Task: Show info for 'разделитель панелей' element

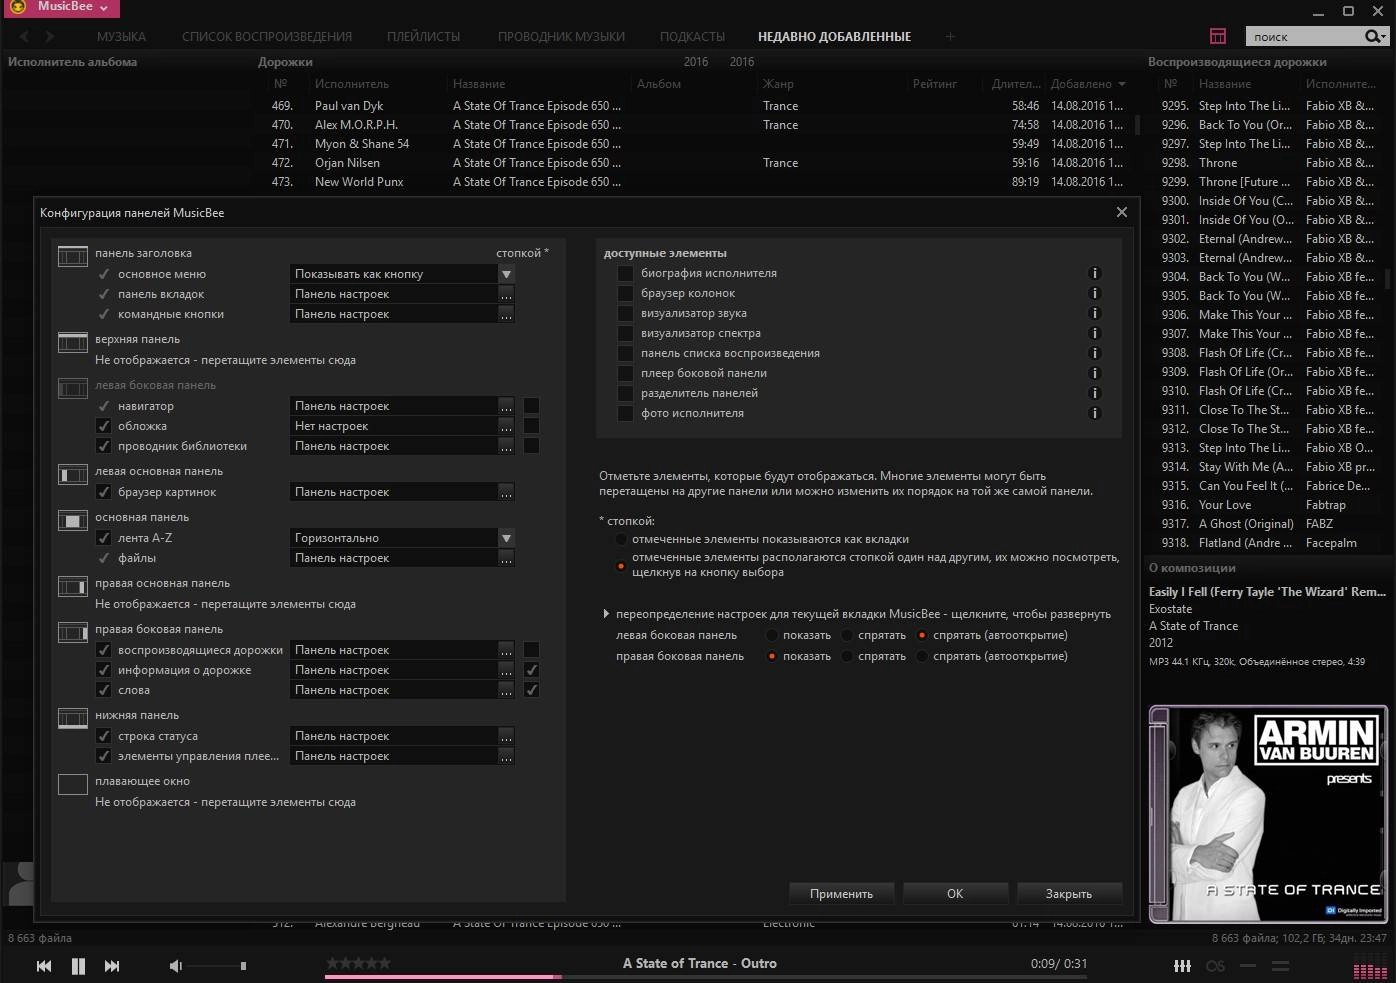Action: tap(1094, 393)
